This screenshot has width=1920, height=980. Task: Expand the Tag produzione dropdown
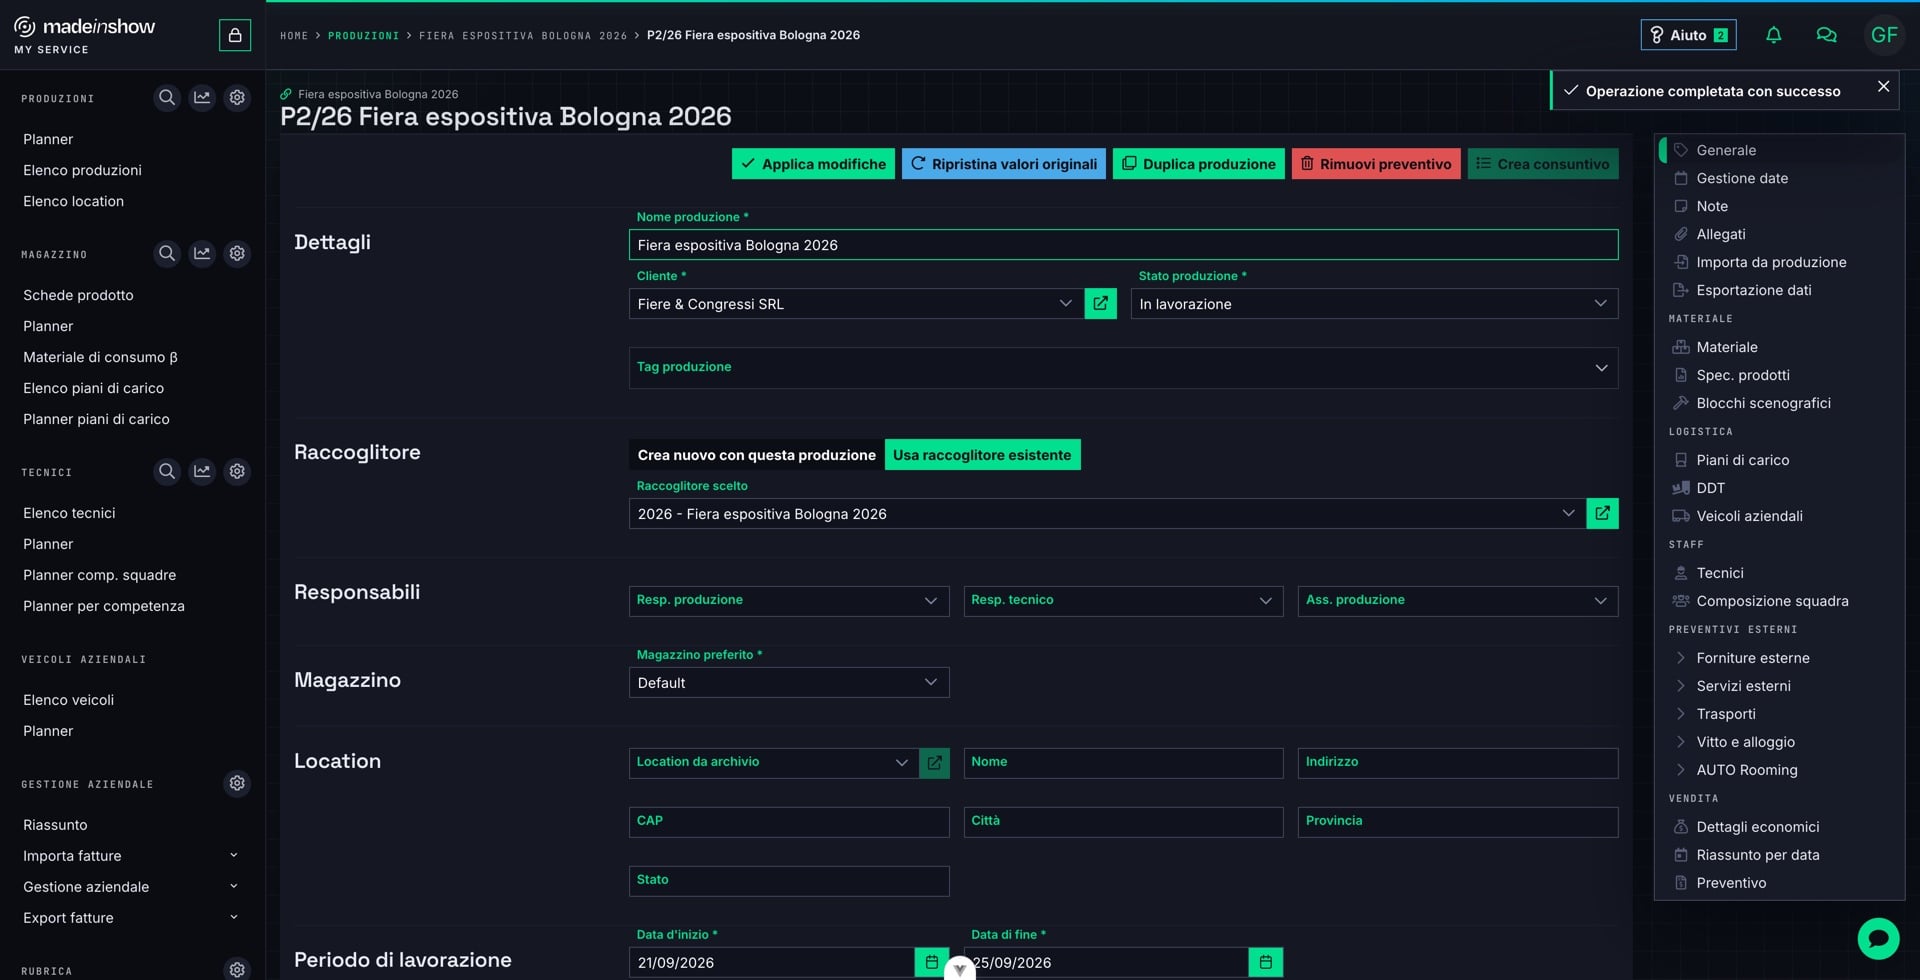pyautogui.click(x=1123, y=368)
